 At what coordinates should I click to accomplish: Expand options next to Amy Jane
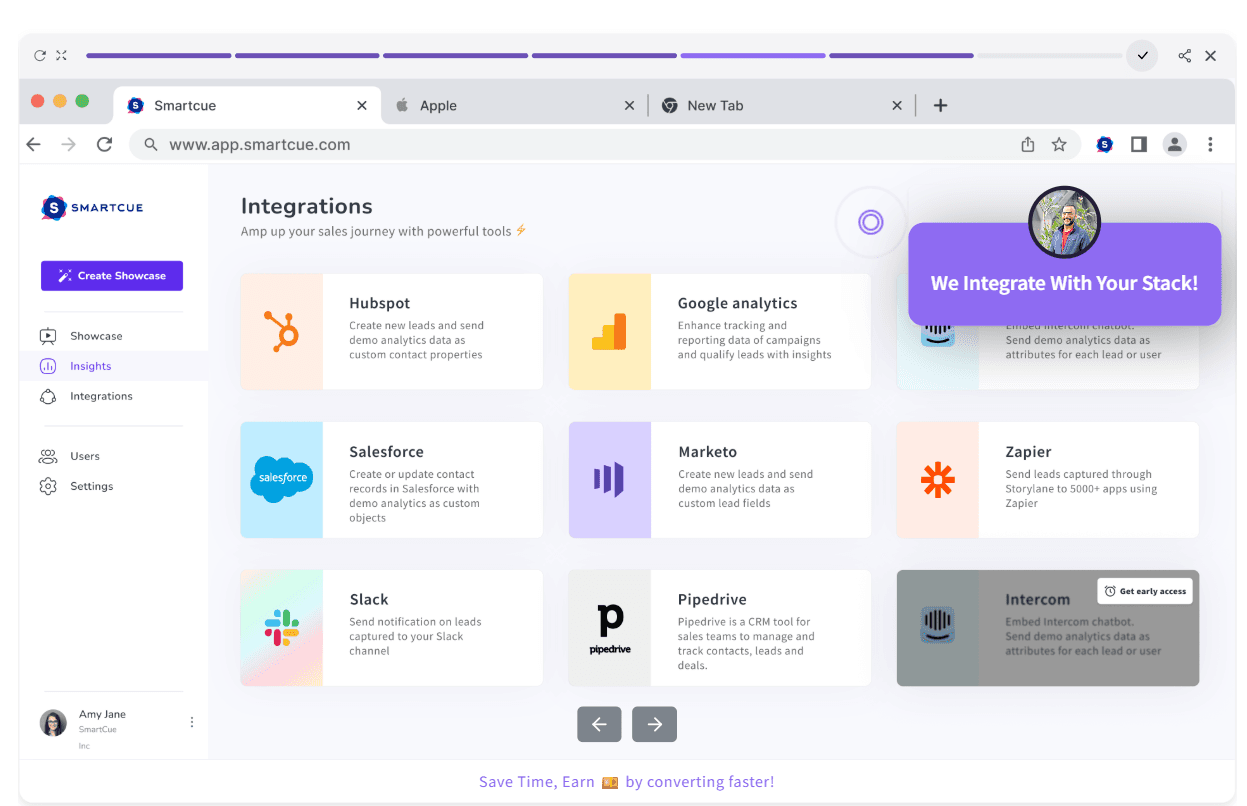click(x=192, y=722)
